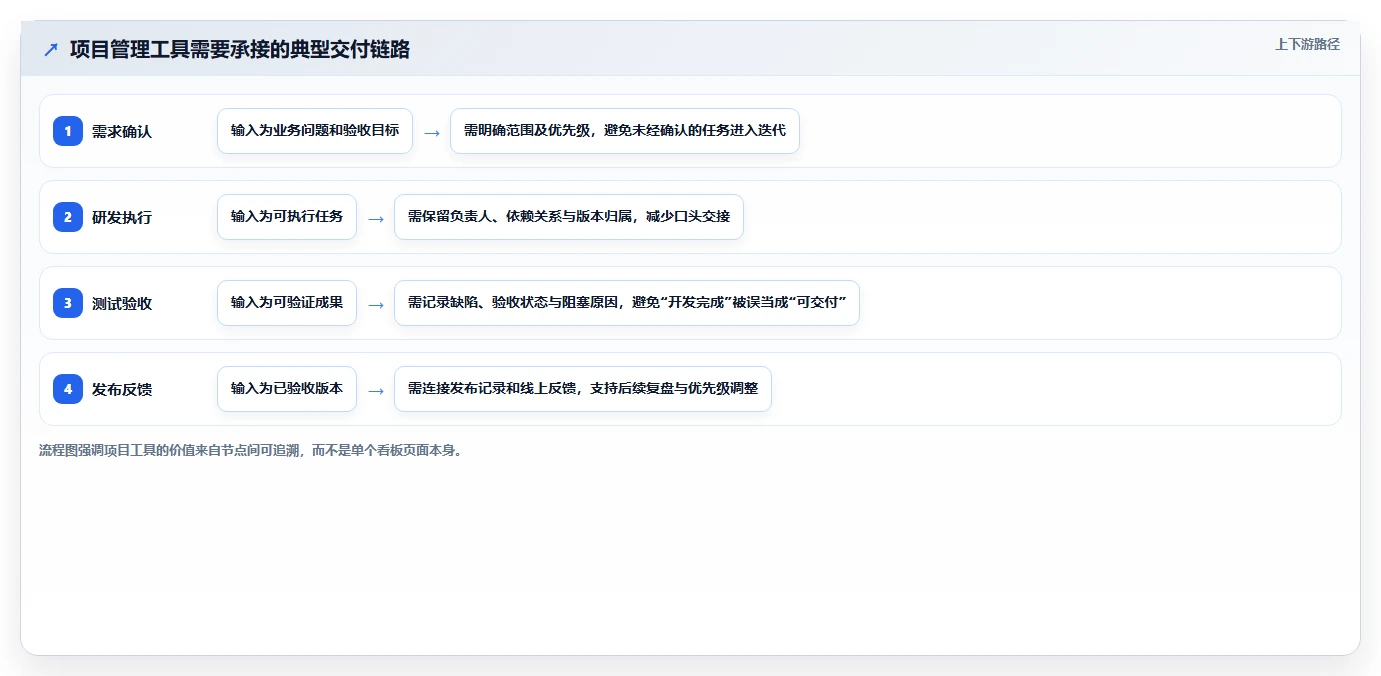Click step number badge 2
The height and width of the screenshot is (676, 1381).
click(68, 217)
